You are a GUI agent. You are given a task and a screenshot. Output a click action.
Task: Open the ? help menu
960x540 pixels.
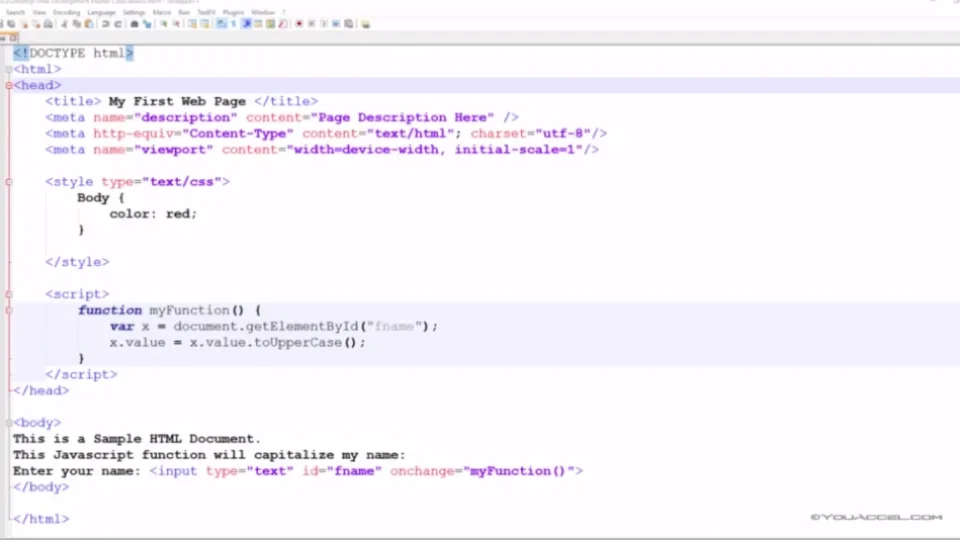pos(283,12)
